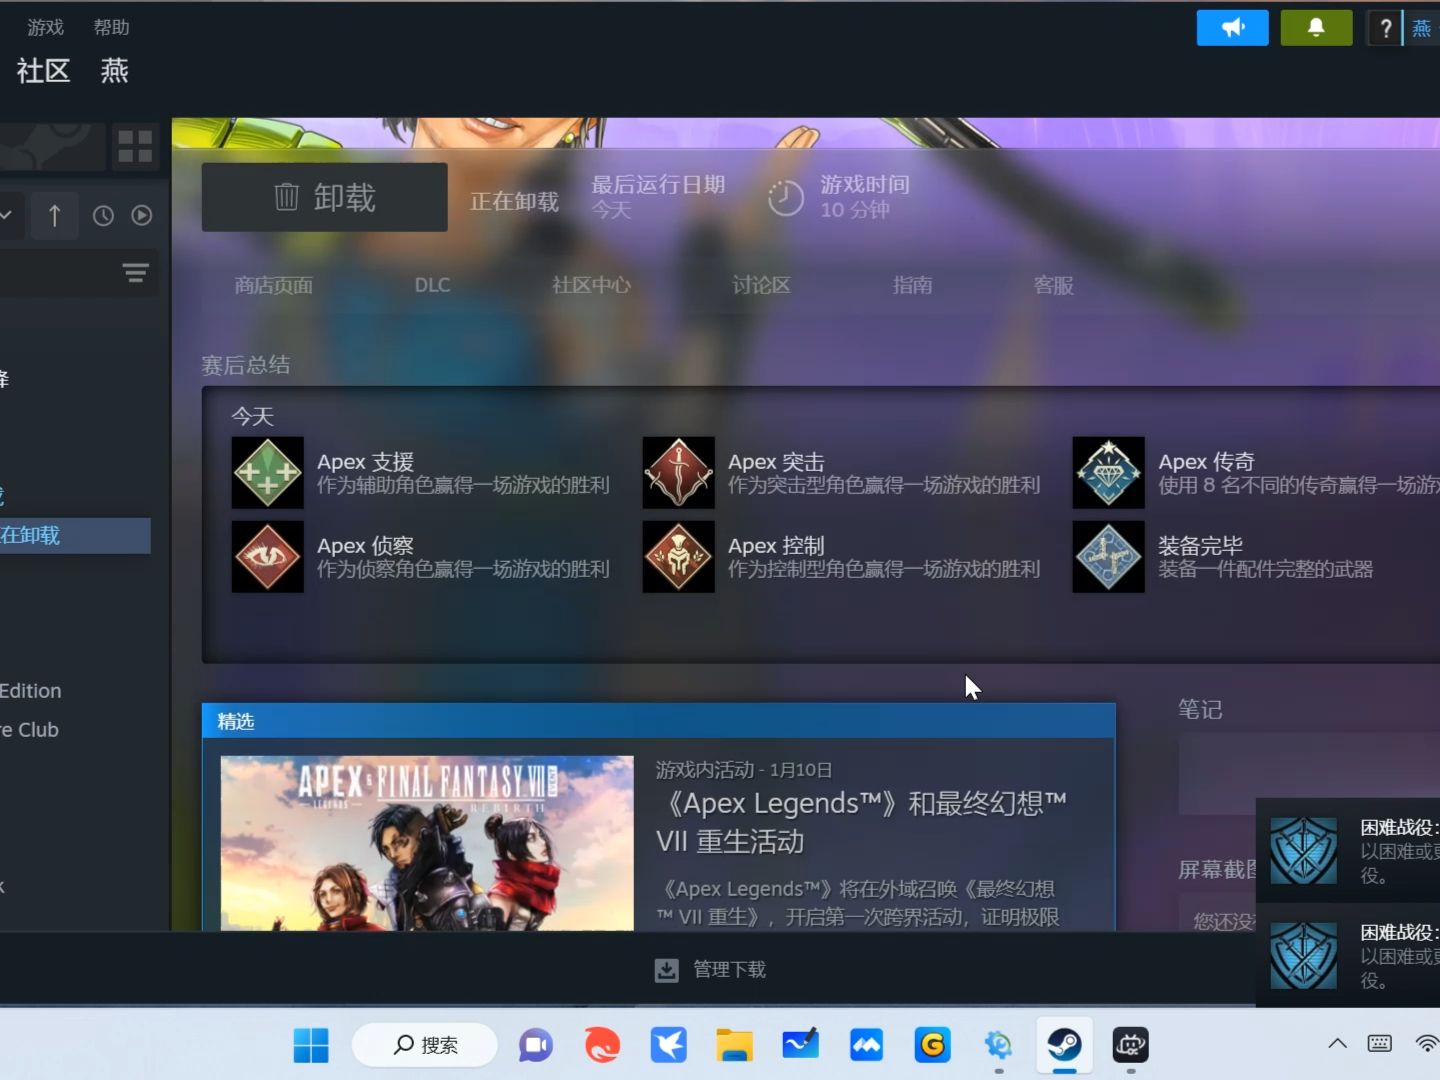Open the red swirl browser taskbar icon

[x=602, y=1045]
